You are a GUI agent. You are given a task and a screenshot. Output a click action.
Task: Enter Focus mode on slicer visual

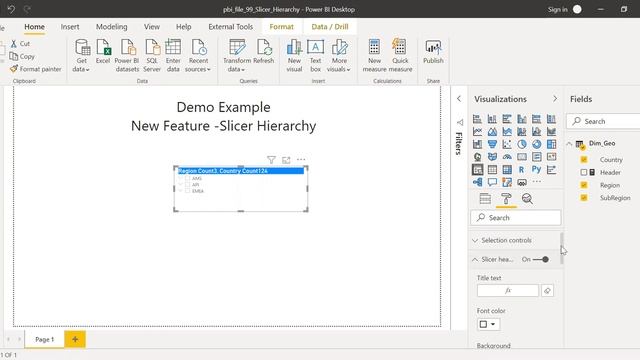286,160
